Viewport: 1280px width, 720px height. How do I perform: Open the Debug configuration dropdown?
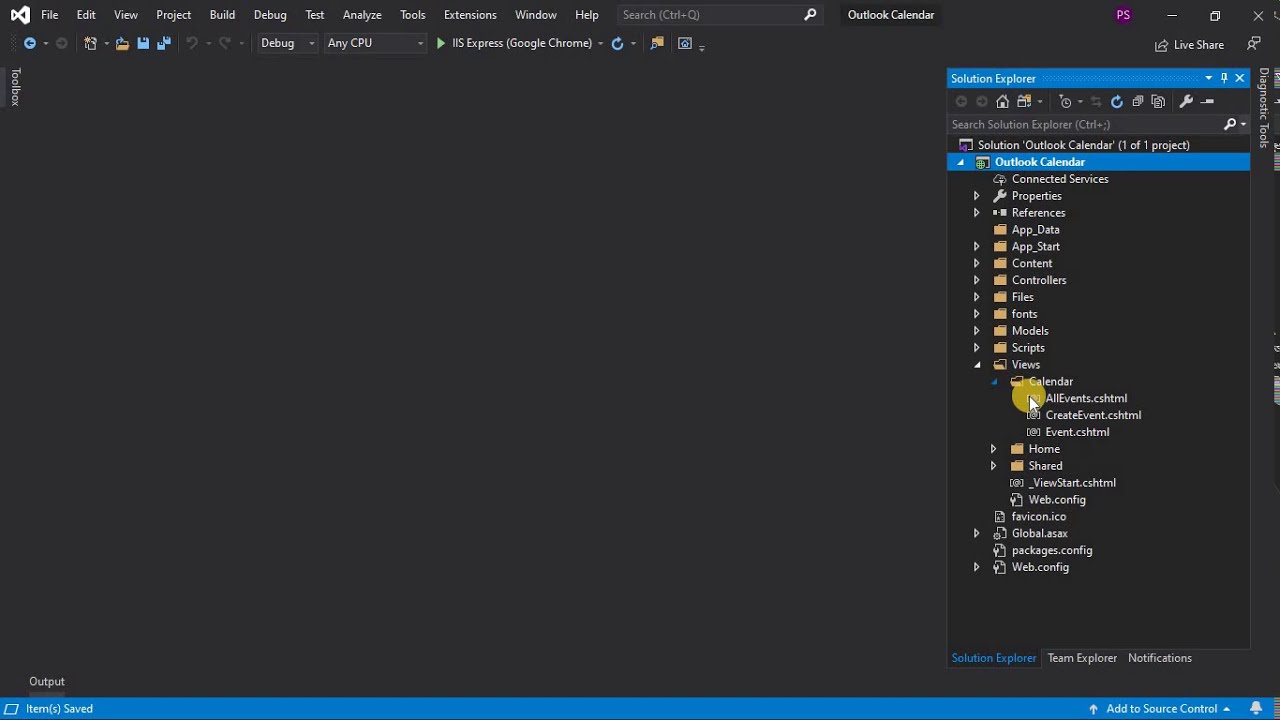(x=287, y=43)
